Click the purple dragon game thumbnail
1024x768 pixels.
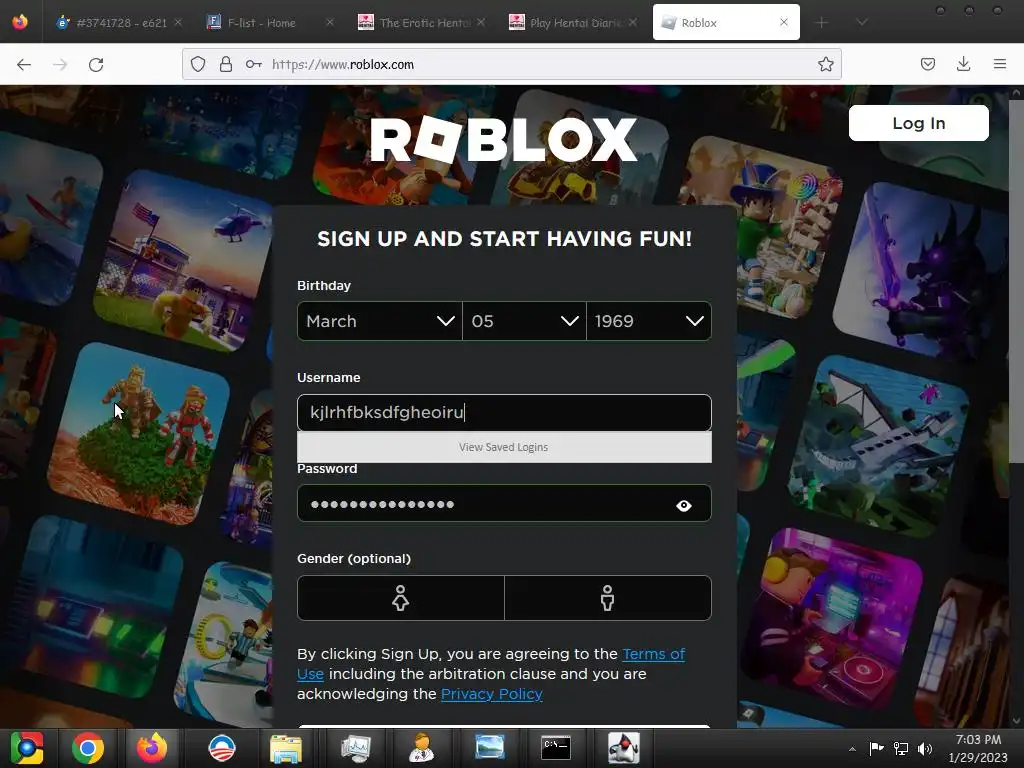pos(927,271)
